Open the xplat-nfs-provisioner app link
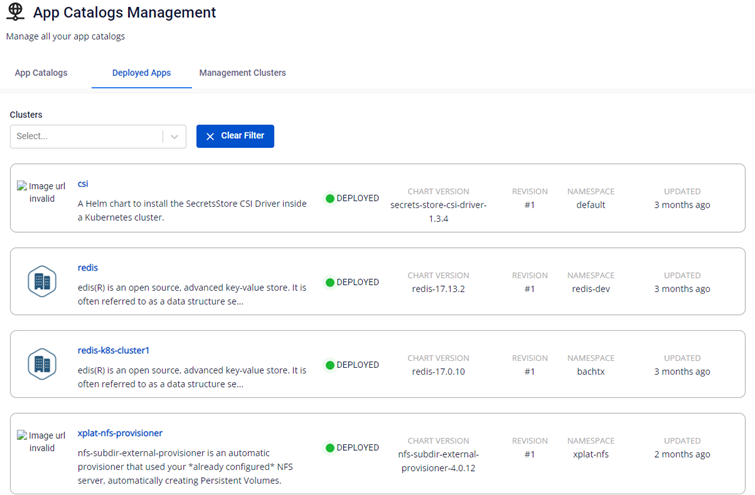Viewport: 755px width, 495px height. point(120,433)
